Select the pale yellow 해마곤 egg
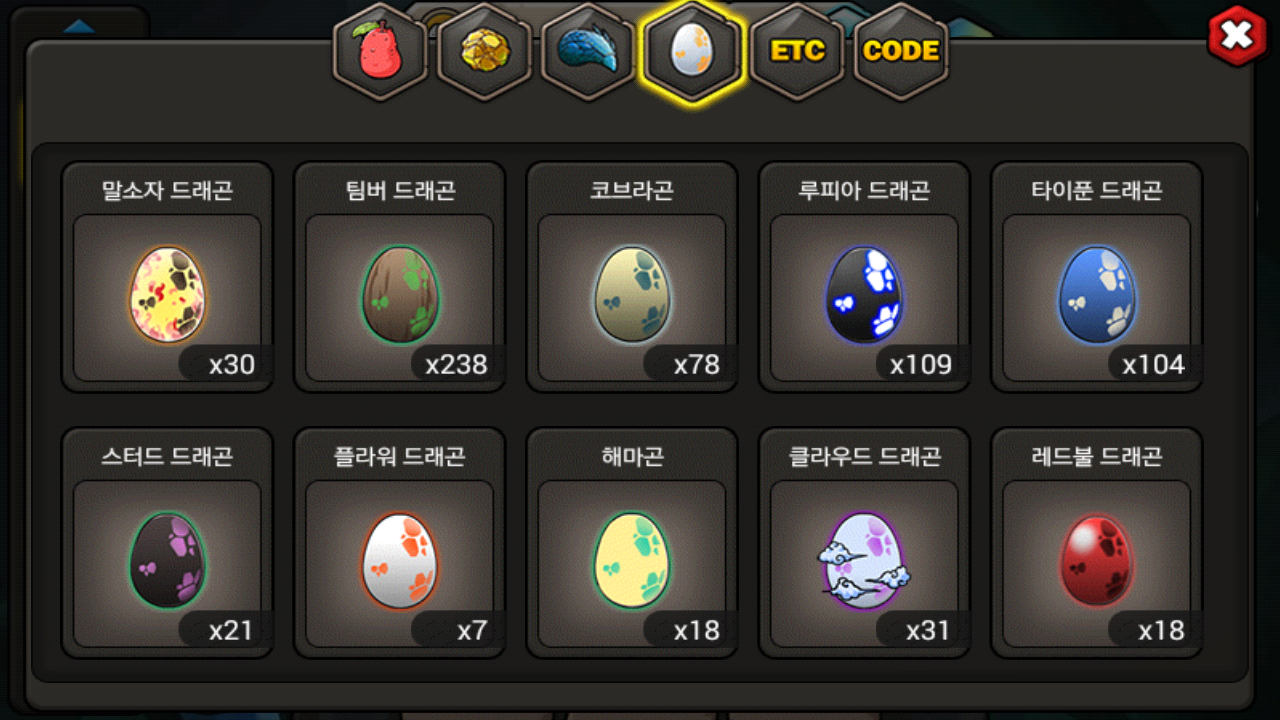 (632, 561)
